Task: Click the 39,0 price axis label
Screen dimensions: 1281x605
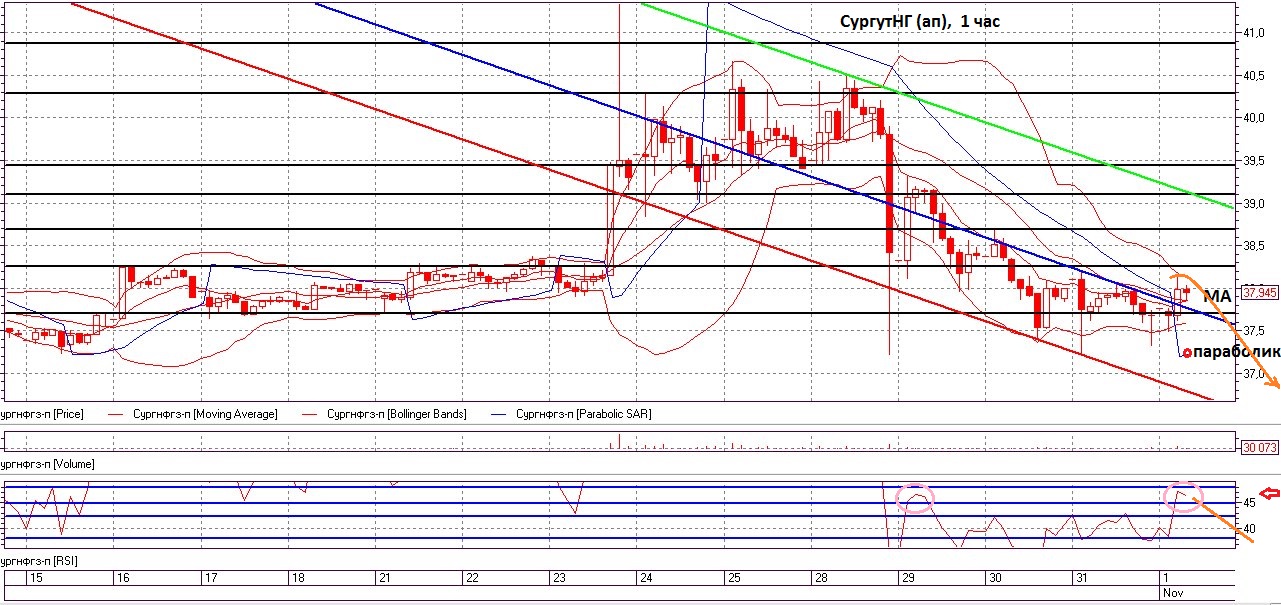Action: (x=1255, y=204)
